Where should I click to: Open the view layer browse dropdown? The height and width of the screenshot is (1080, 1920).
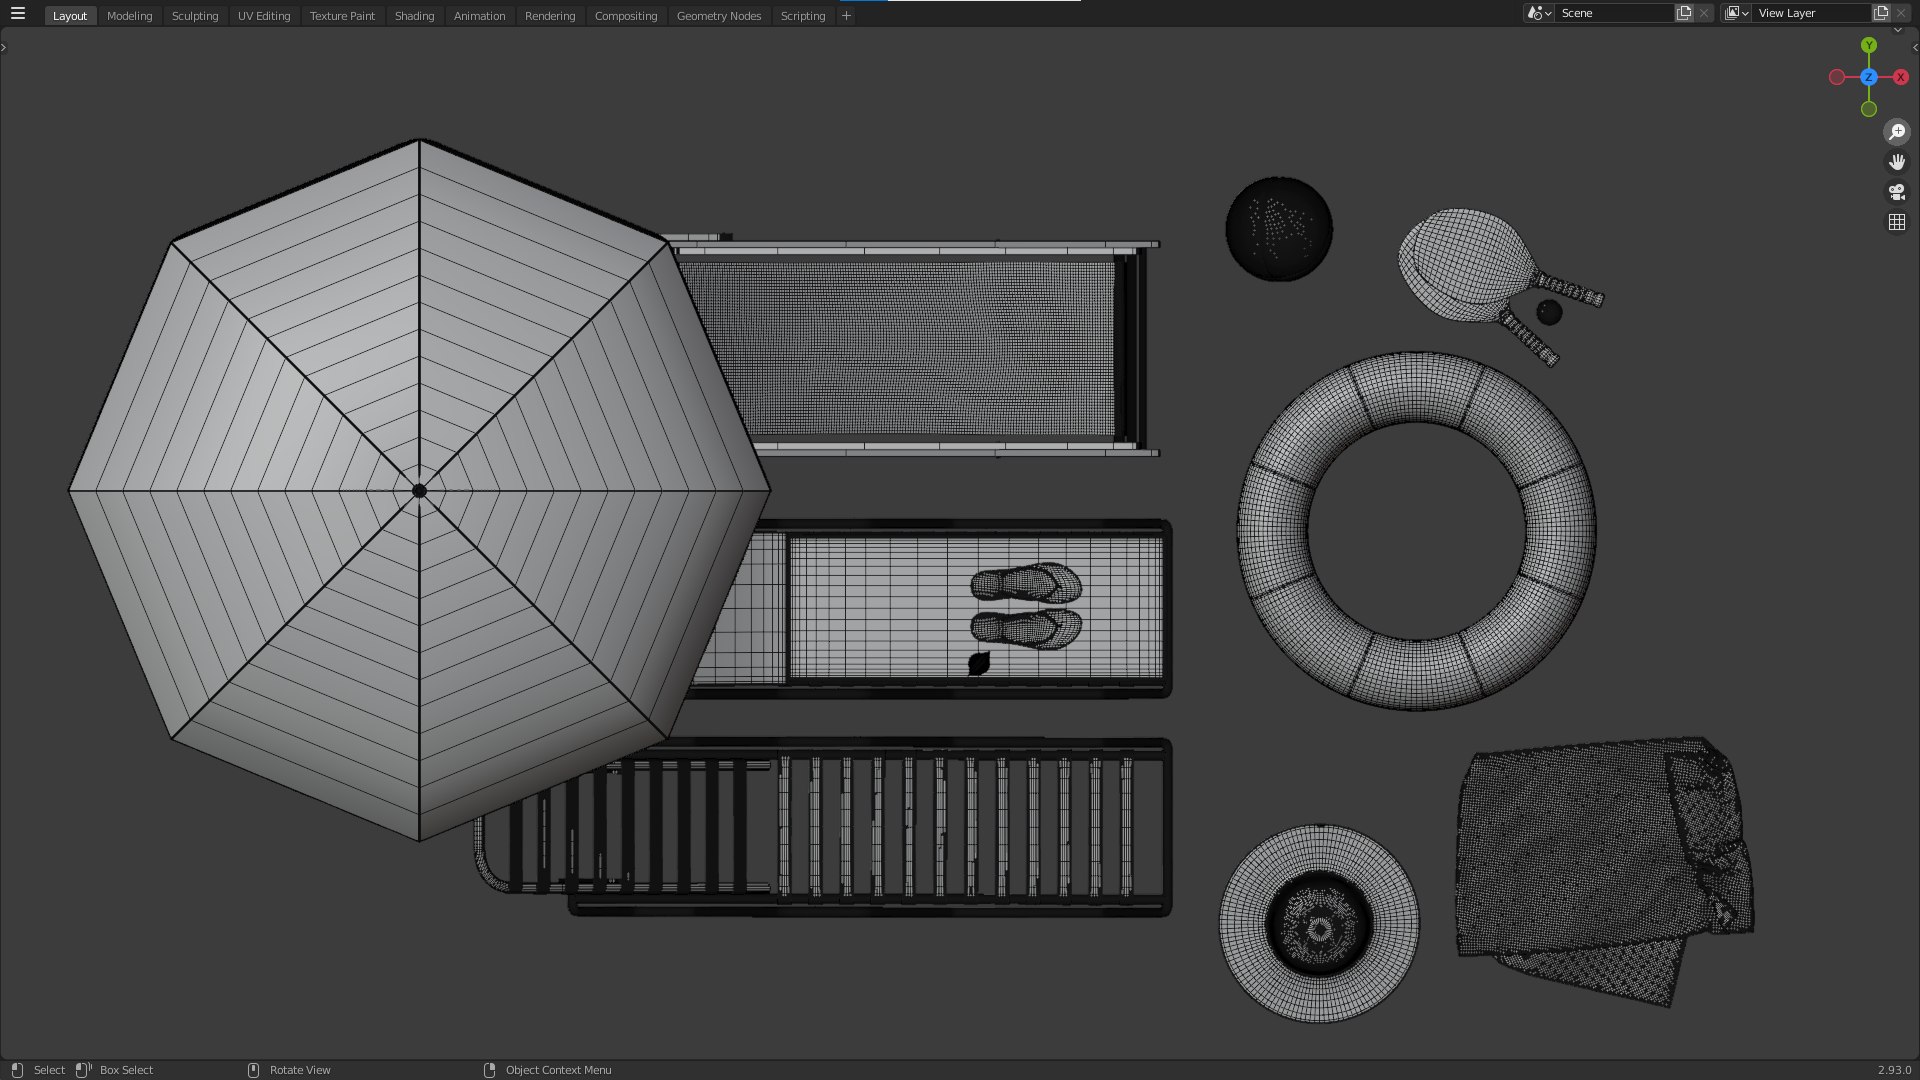pos(1736,13)
